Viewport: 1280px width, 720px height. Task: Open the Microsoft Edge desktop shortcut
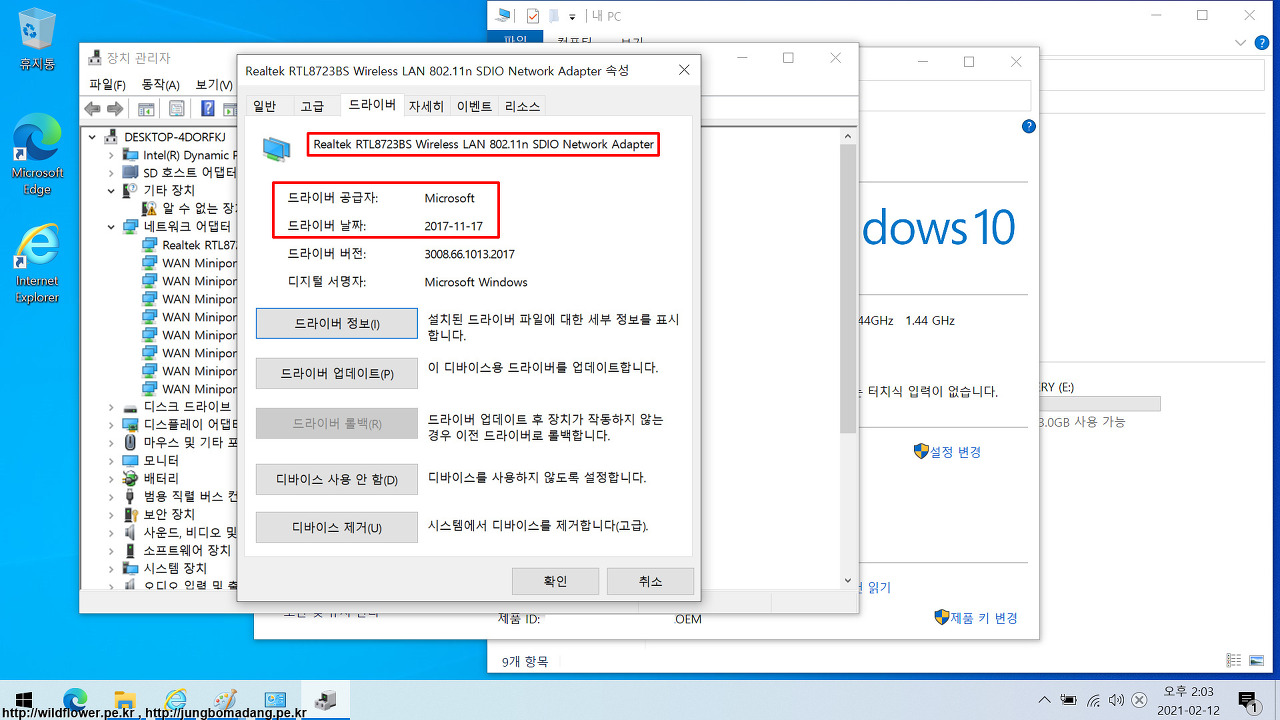pos(37,154)
